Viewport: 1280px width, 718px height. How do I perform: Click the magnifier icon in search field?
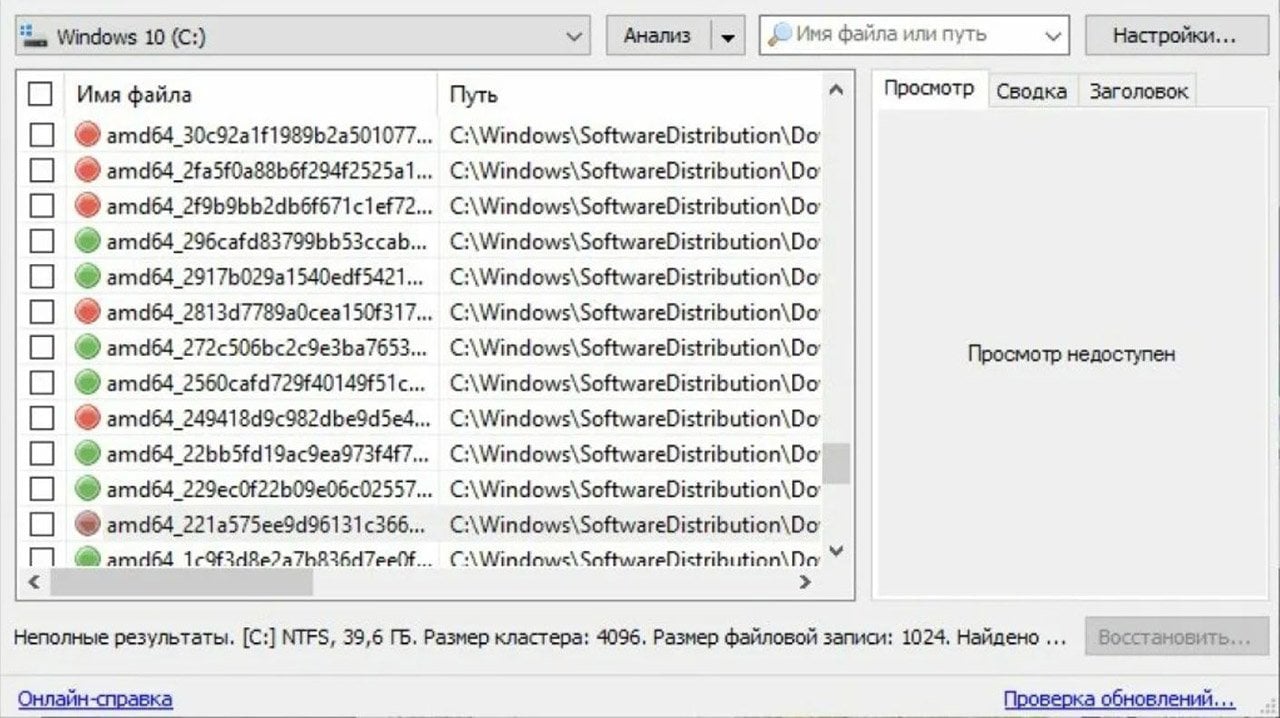(779, 35)
